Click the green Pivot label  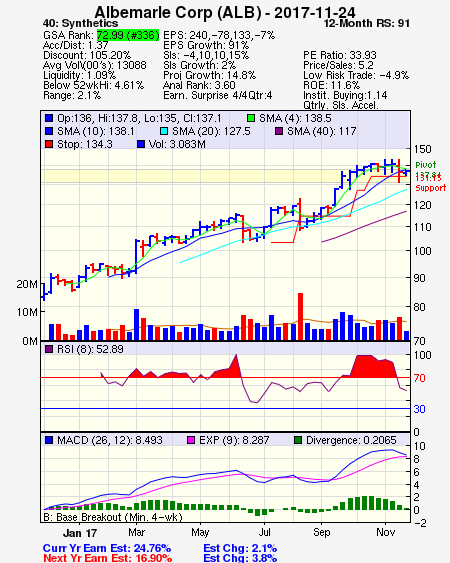coord(426,165)
